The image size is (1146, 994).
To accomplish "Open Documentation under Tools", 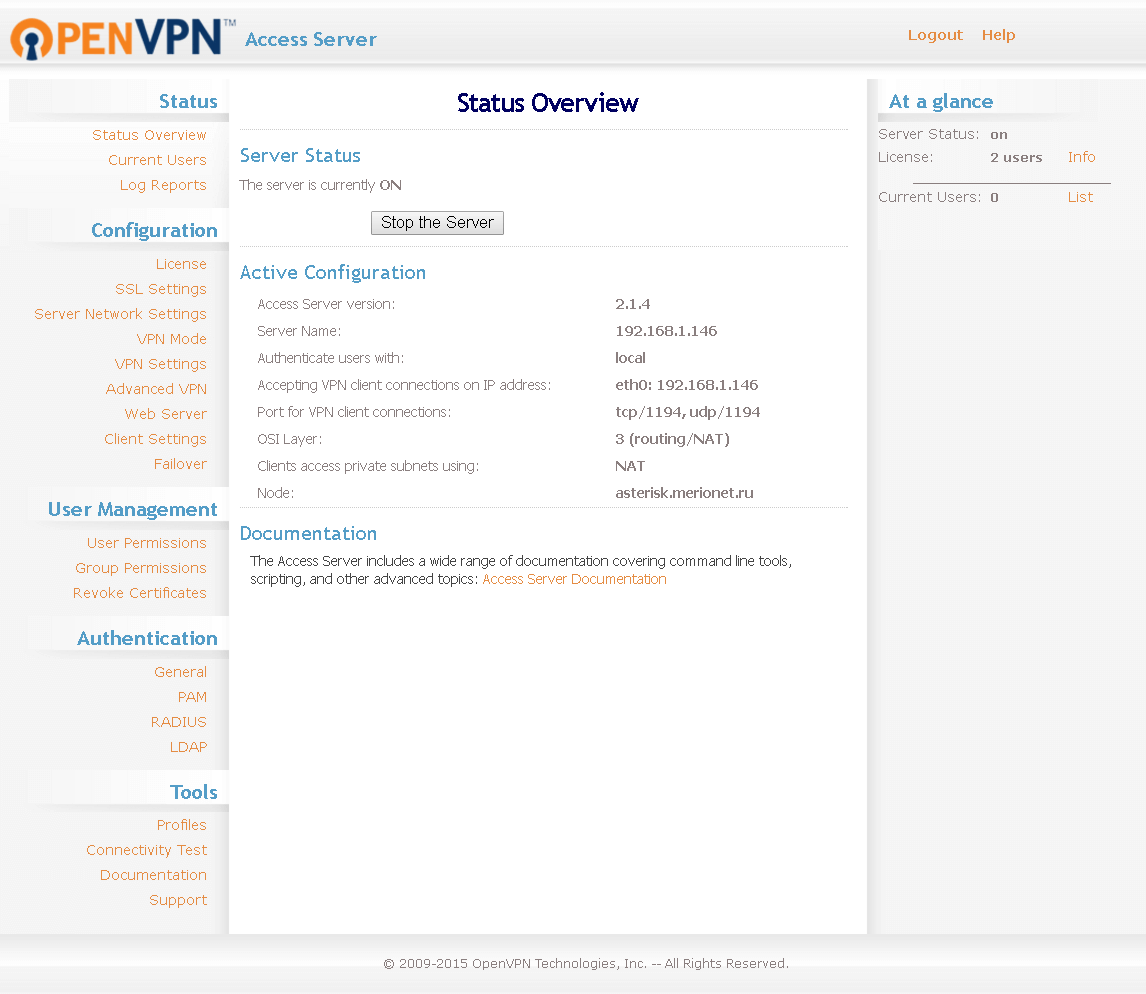I will pyautogui.click(x=153, y=875).
